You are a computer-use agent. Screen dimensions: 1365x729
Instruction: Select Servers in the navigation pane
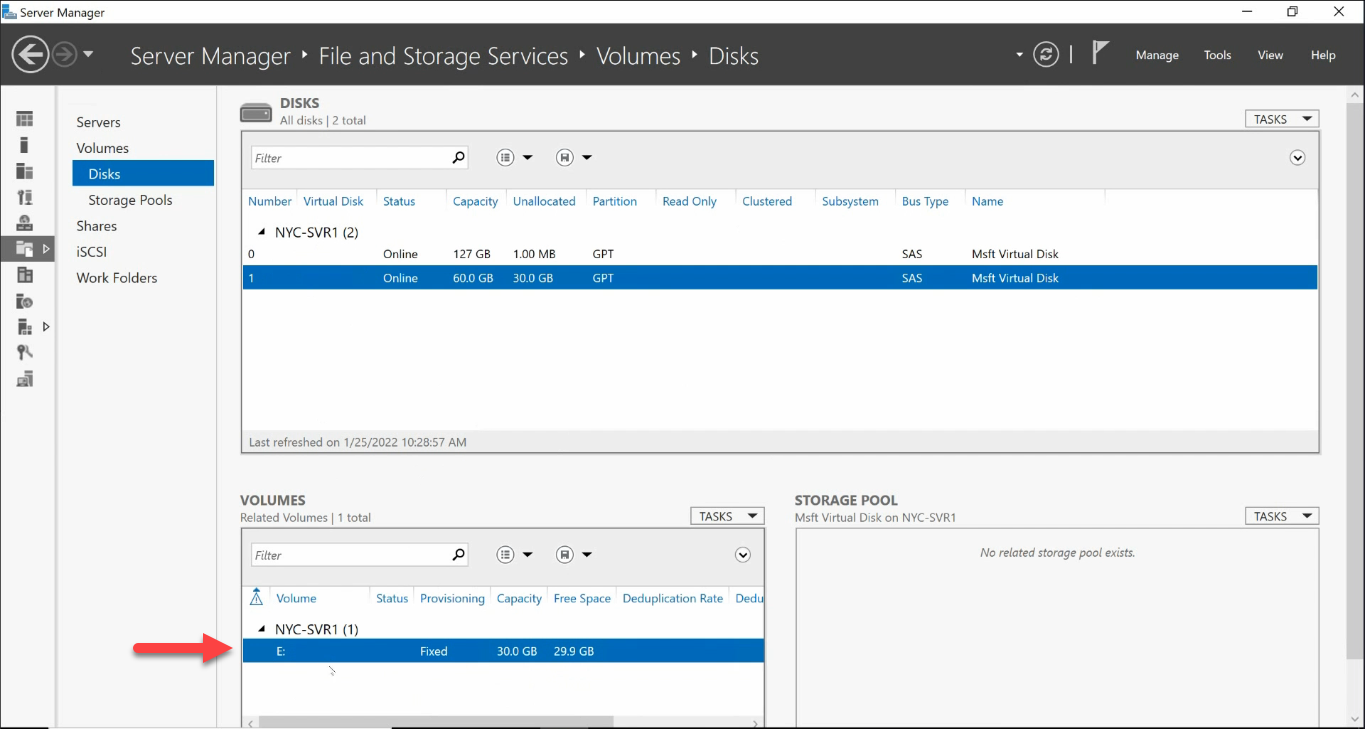point(99,122)
